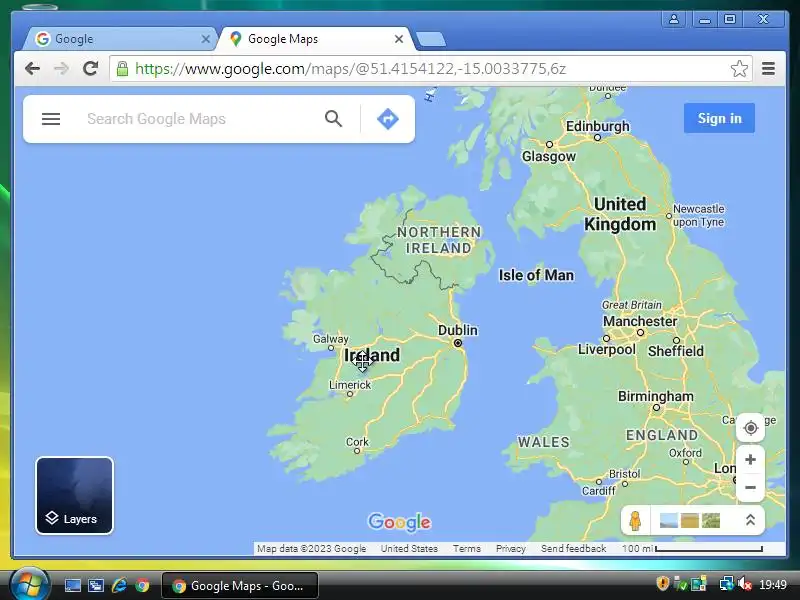The height and width of the screenshot is (600, 800).
Task: Click the Liverpool city label
Action: coord(607,349)
